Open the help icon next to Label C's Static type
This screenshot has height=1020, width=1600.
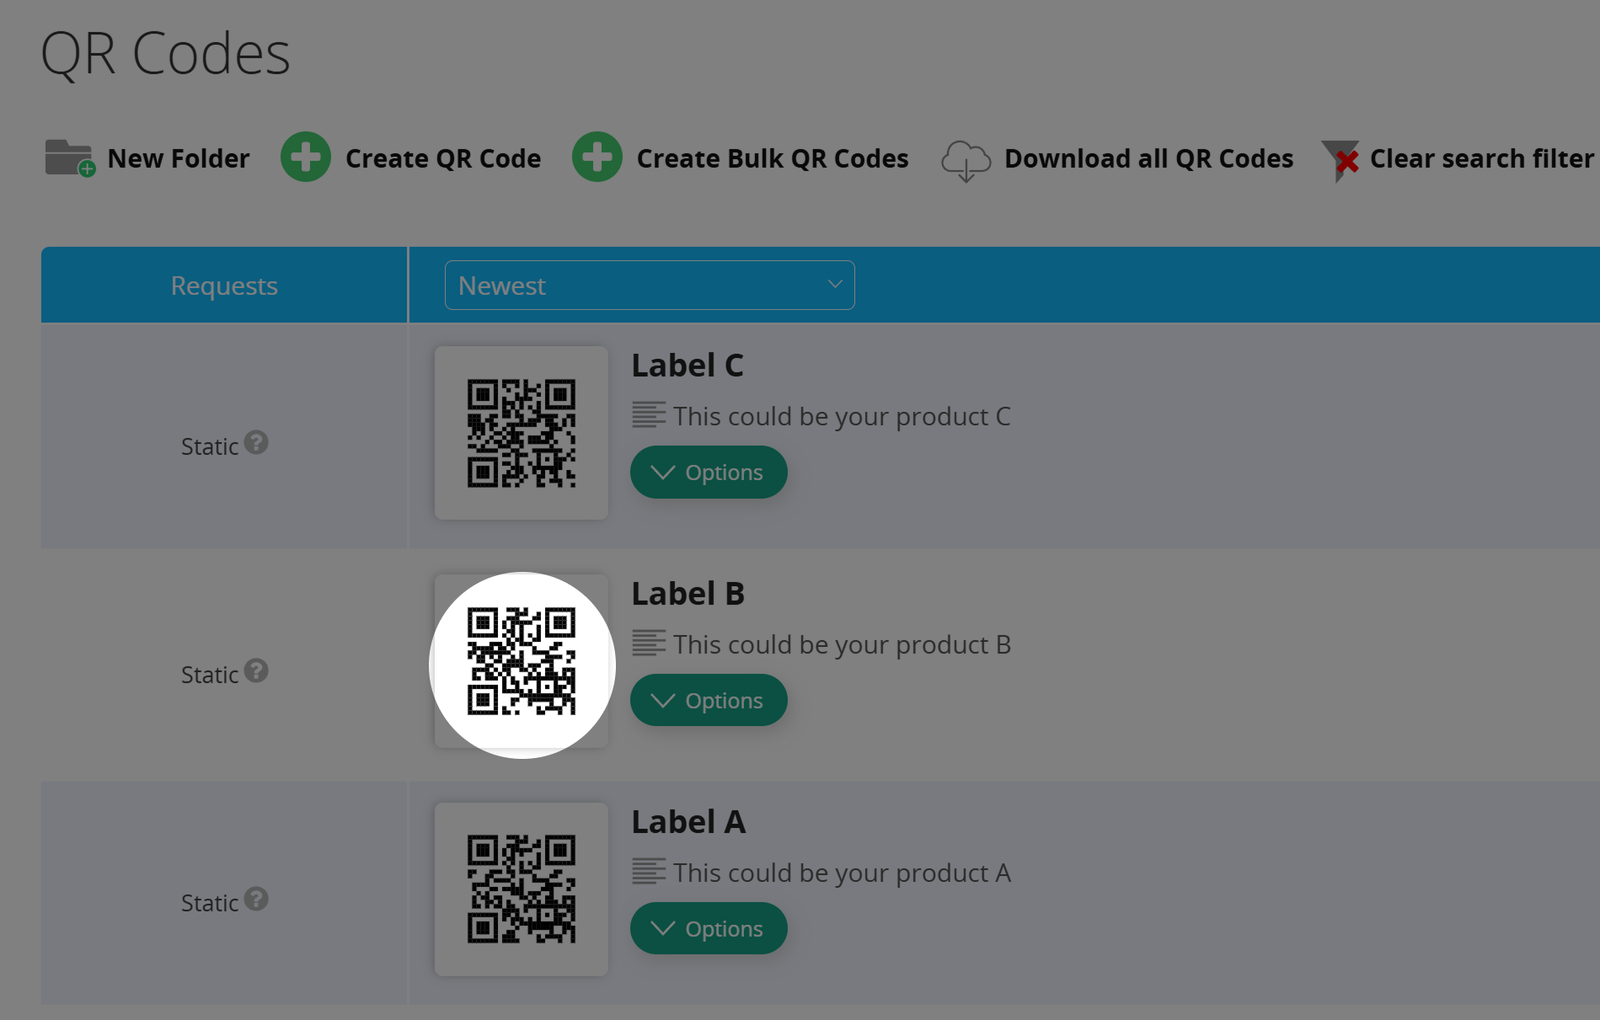pos(258,445)
